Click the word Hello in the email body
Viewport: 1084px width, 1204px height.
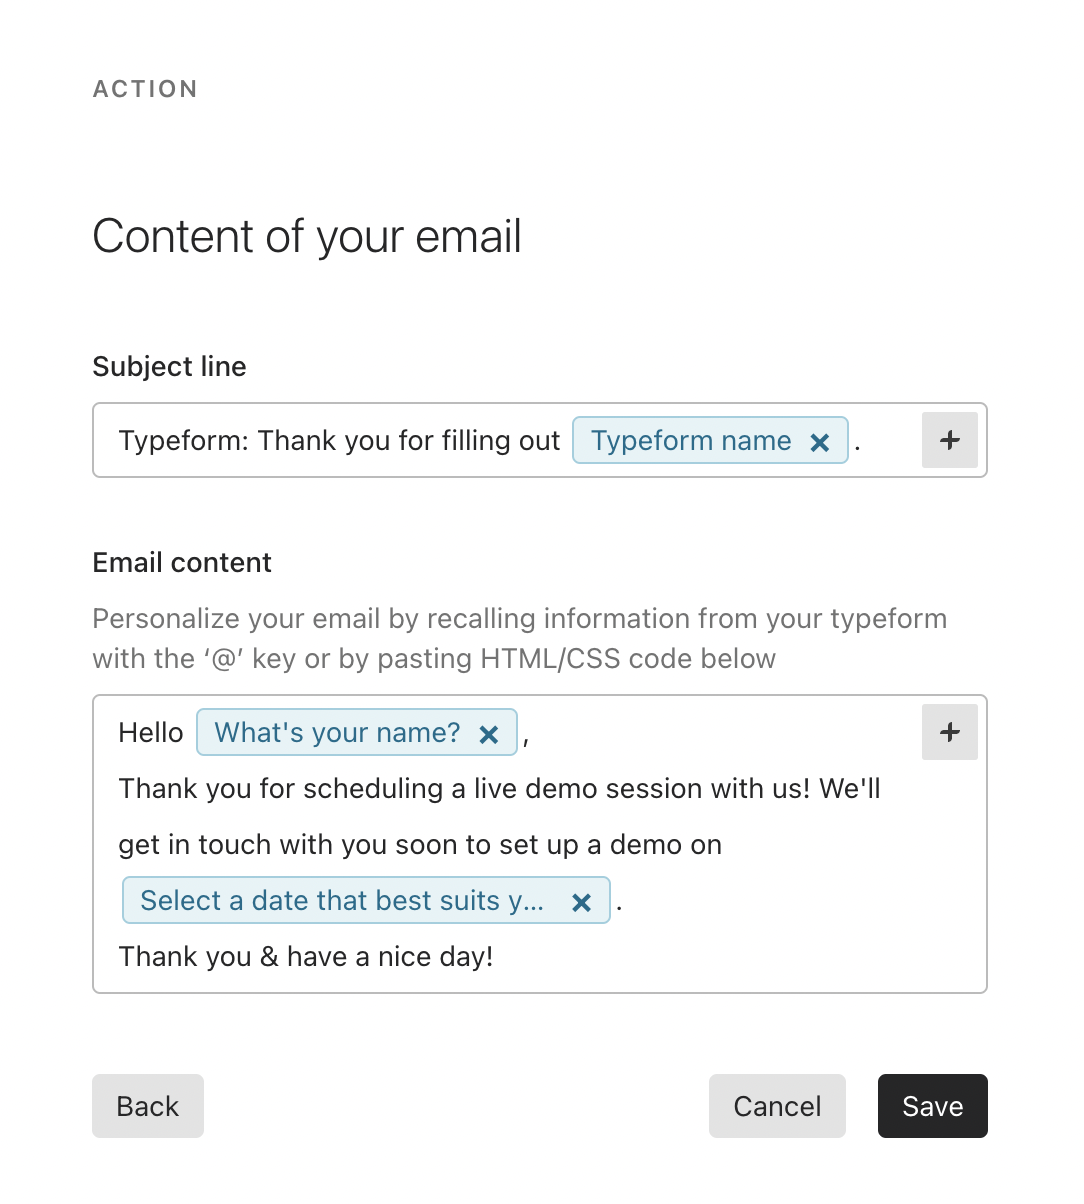(x=151, y=732)
